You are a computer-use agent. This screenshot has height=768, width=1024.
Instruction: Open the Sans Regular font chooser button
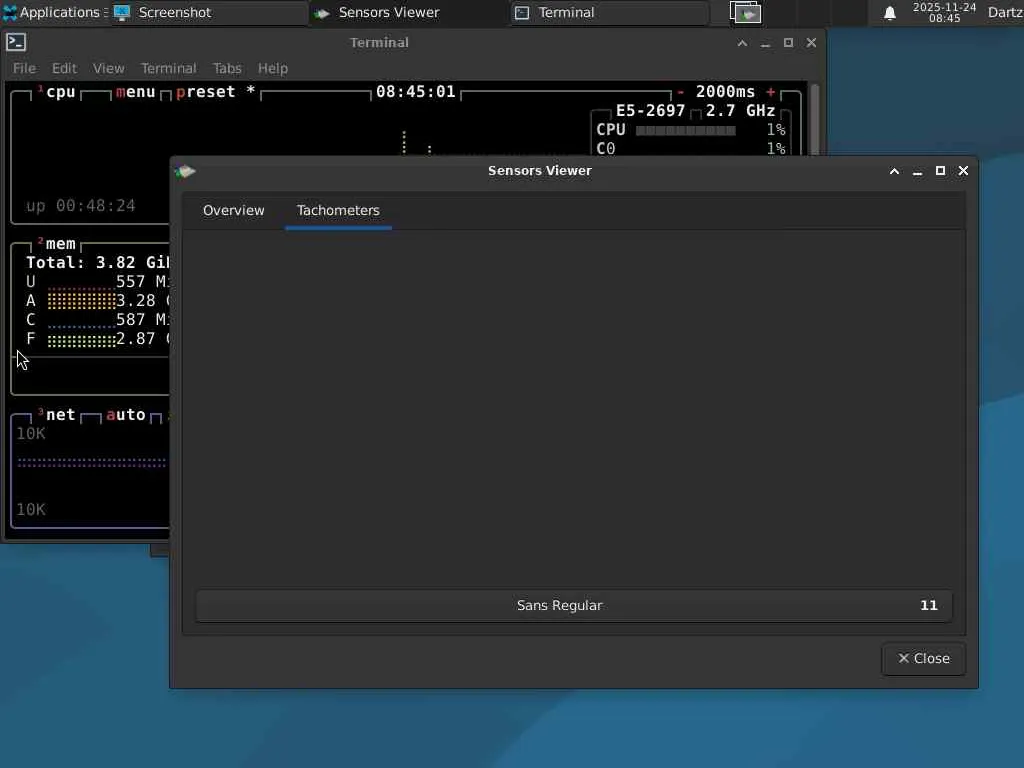click(573, 605)
